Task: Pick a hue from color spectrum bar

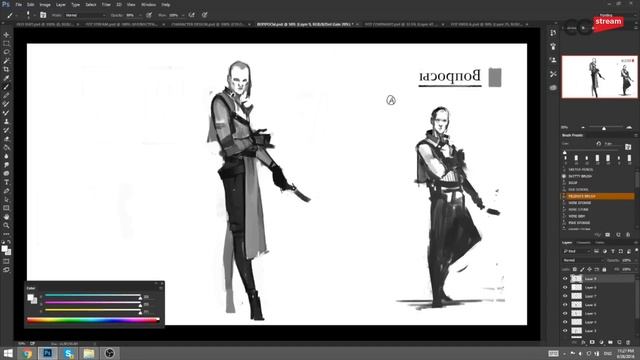Action: click(93, 320)
